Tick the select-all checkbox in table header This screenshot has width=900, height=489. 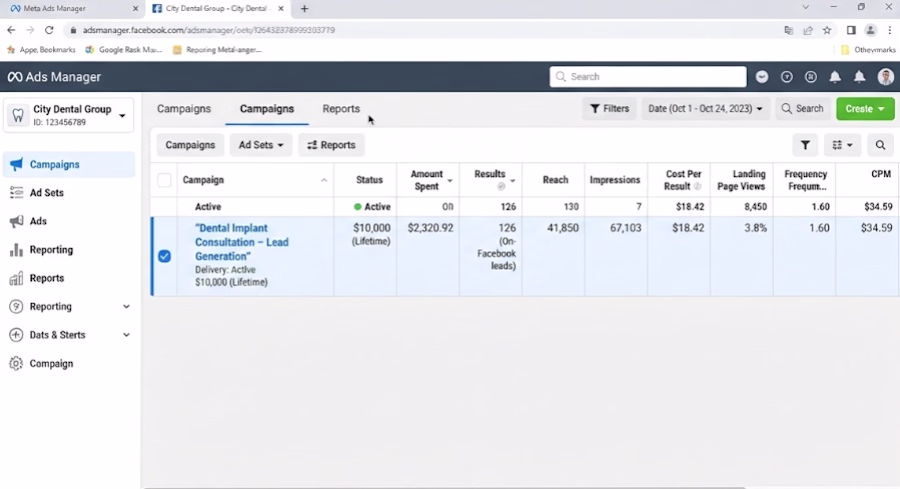(164, 180)
